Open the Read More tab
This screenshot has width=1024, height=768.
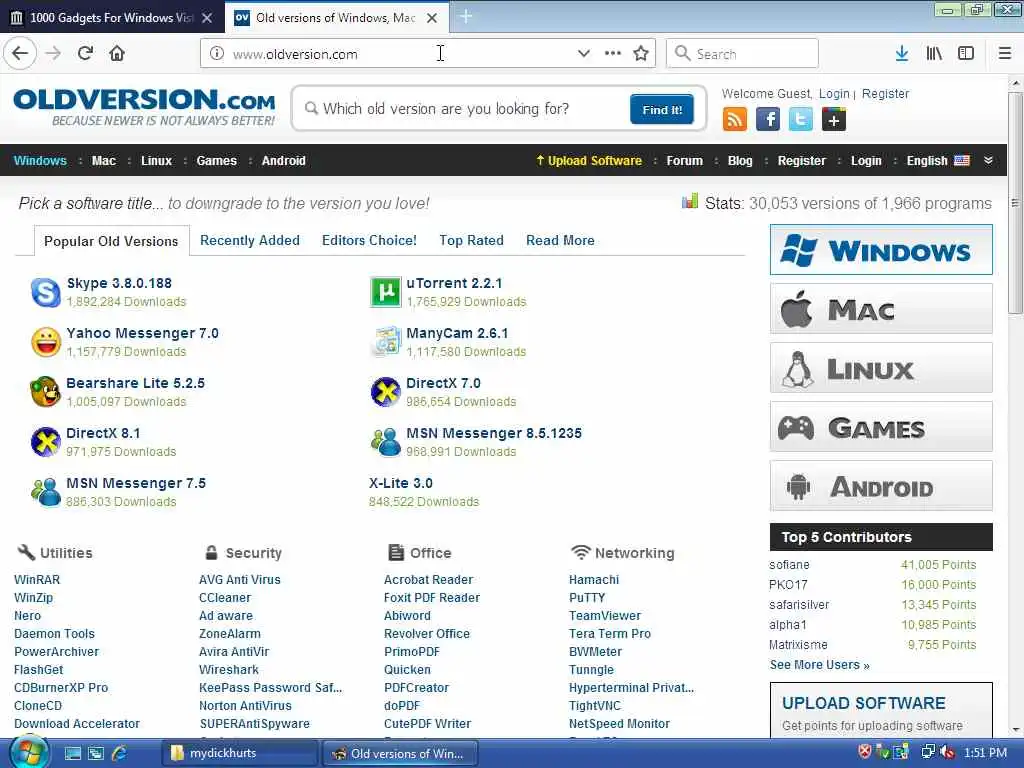tap(560, 240)
